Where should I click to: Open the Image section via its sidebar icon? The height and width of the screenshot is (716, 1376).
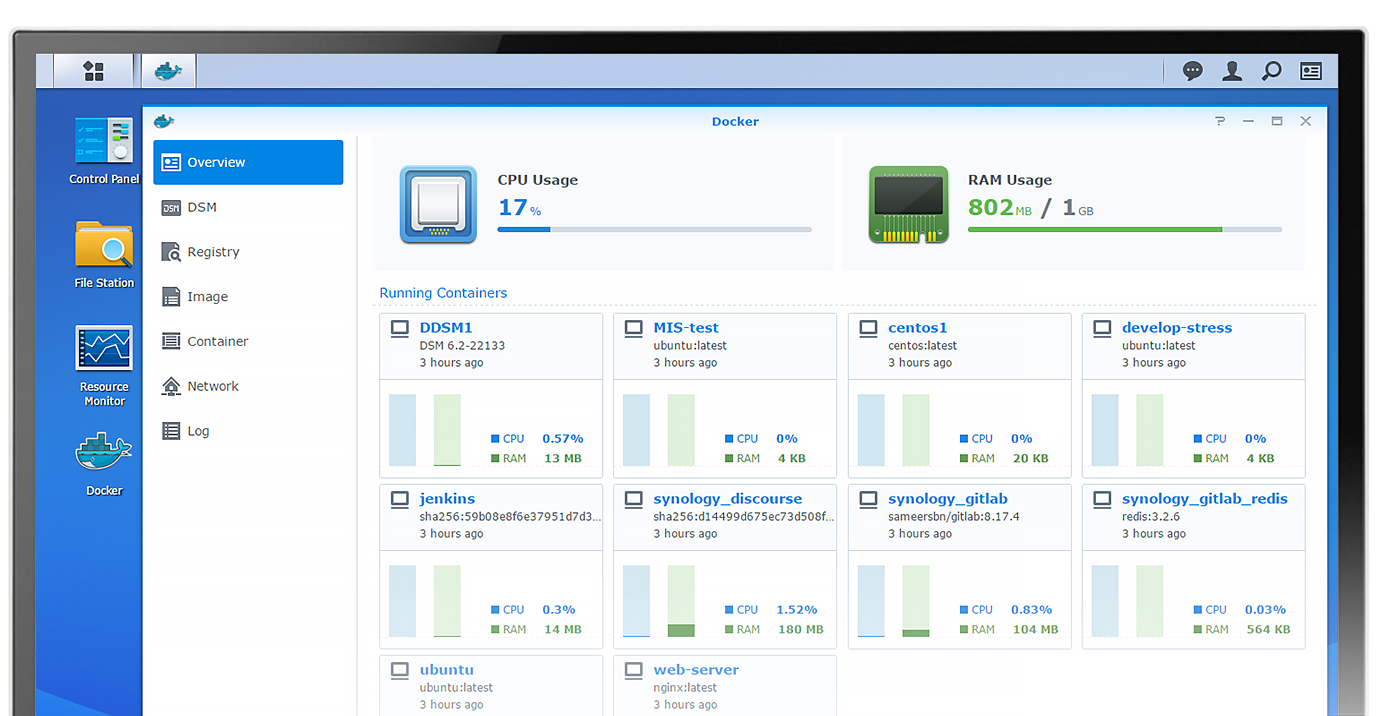[169, 296]
